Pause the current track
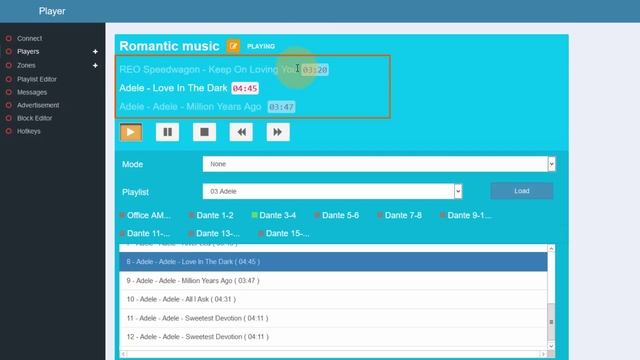This screenshot has width=640, height=360. (x=167, y=132)
